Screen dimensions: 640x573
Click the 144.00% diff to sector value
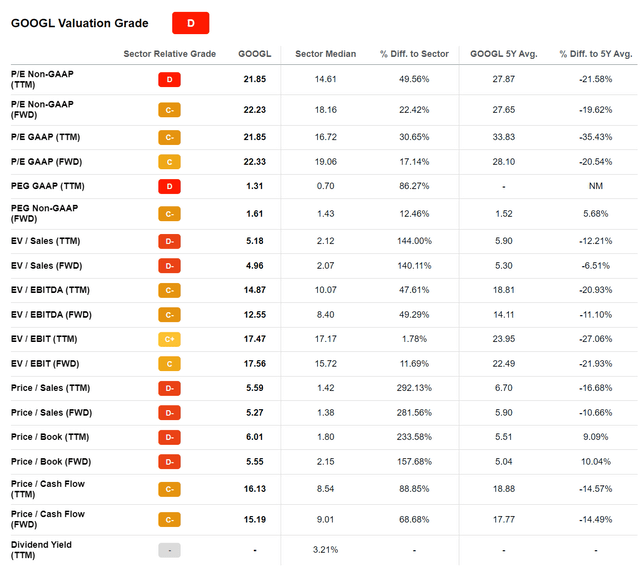[414, 241]
